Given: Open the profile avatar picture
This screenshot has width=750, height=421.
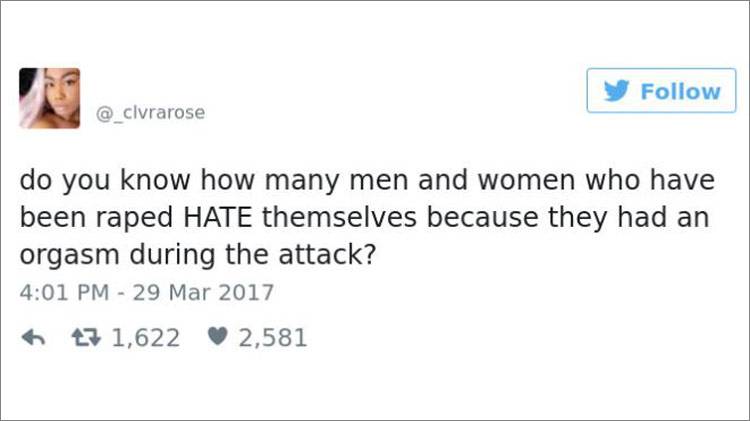Looking at the screenshot, I should coord(48,98).
